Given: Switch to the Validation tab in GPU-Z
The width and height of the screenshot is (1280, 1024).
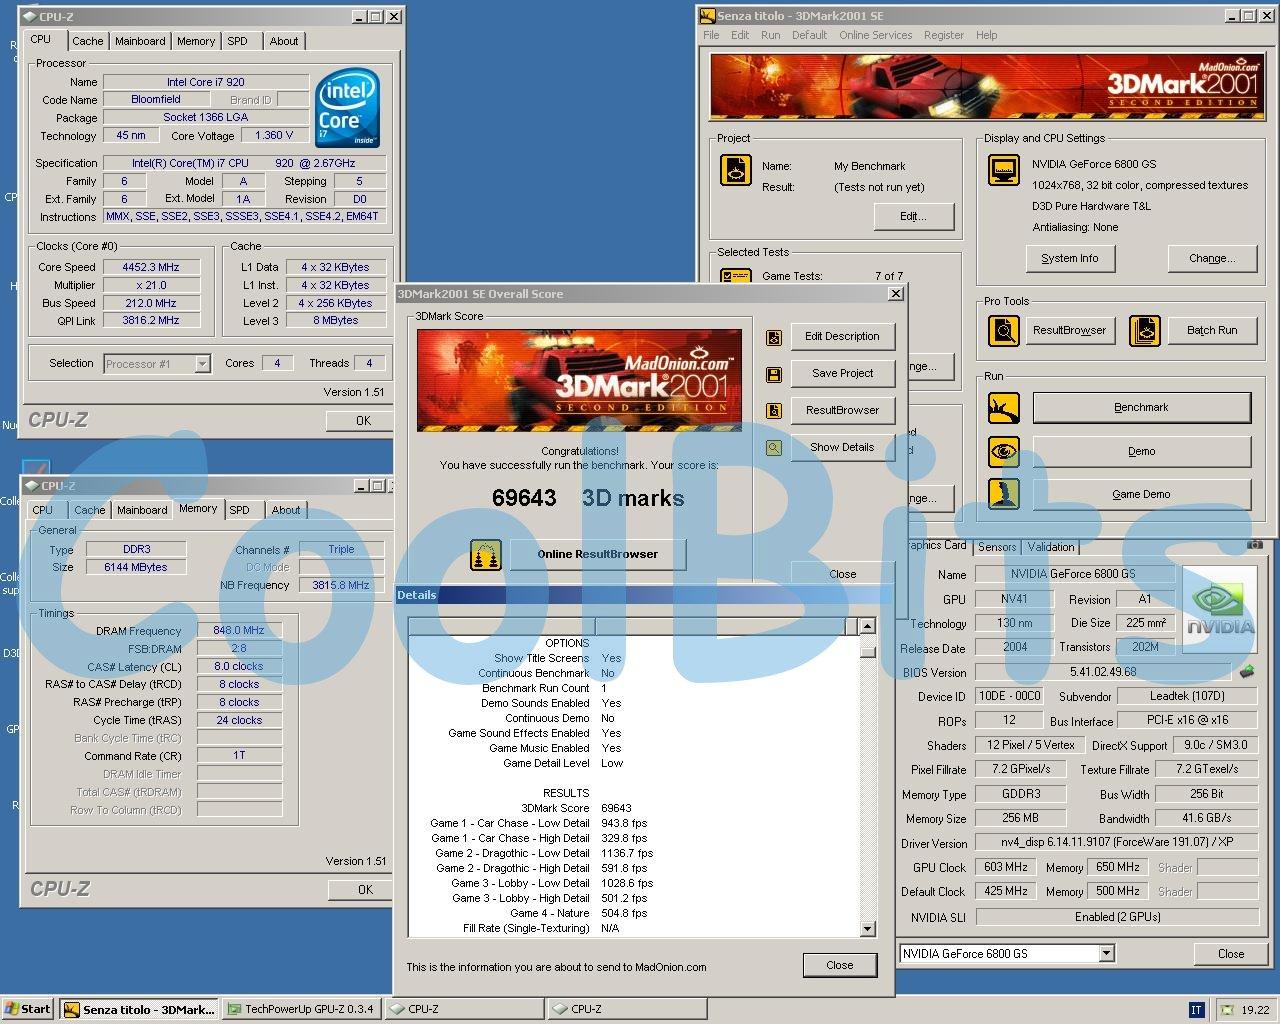Looking at the screenshot, I should pos(1051,547).
